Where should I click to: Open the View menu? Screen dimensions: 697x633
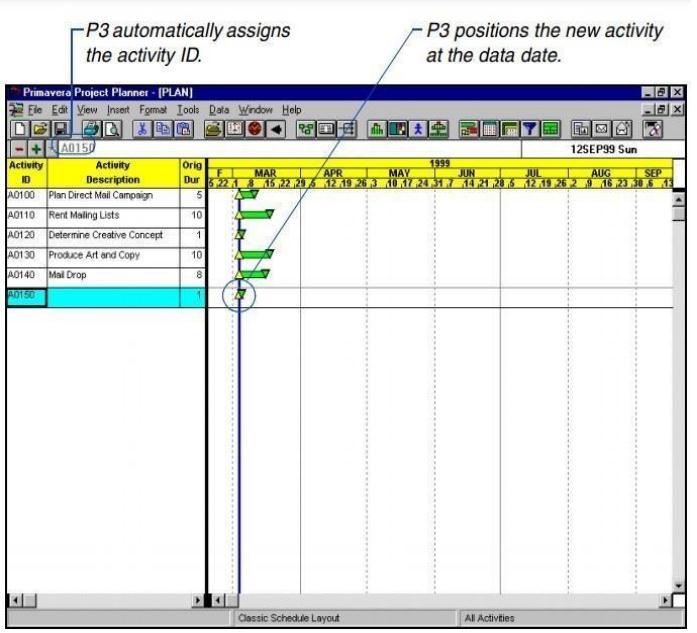click(87, 109)
